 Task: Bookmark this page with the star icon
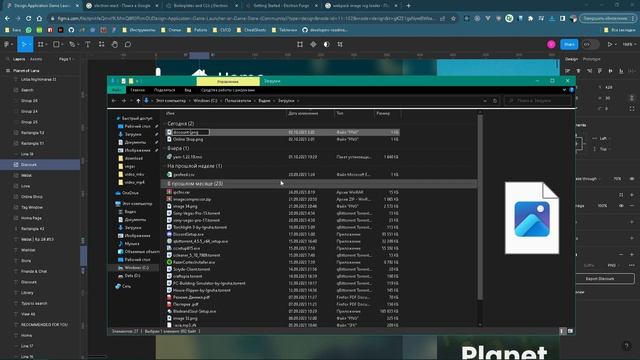[453, 18]
